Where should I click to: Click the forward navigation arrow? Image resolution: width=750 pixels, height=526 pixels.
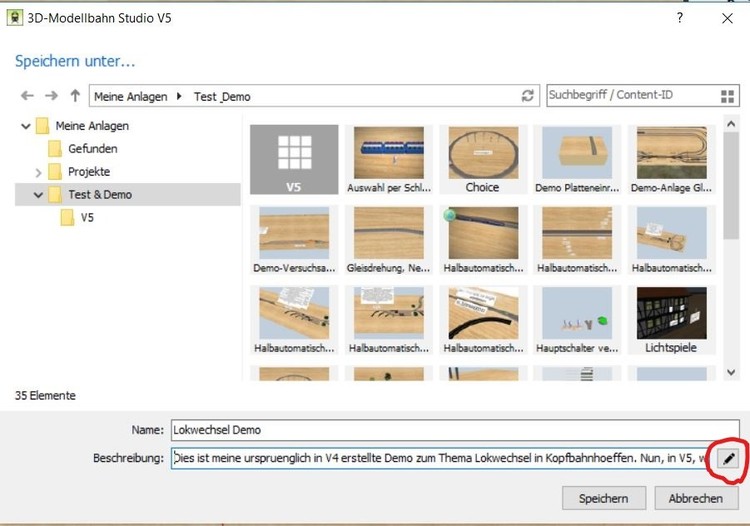(51, 96)
